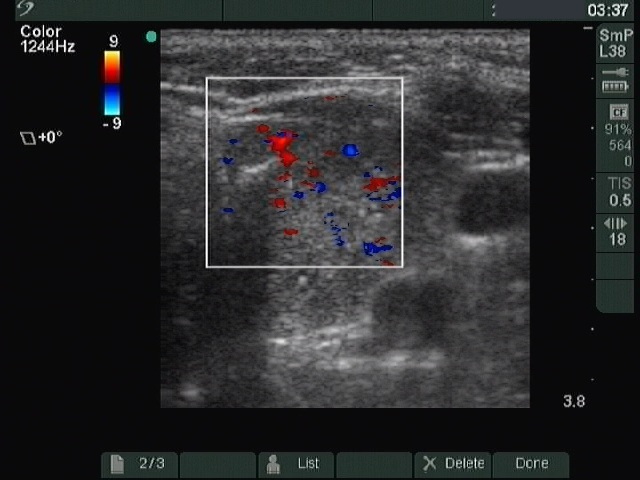Click the AC power plug icon

coord(615,73)
